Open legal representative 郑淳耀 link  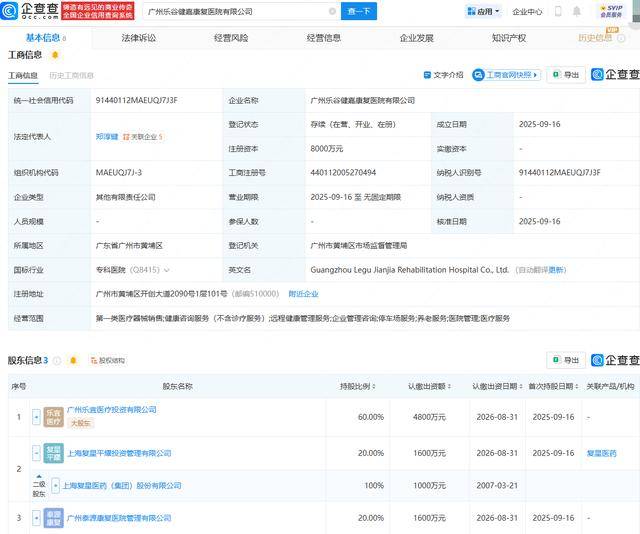pos(107,137)
